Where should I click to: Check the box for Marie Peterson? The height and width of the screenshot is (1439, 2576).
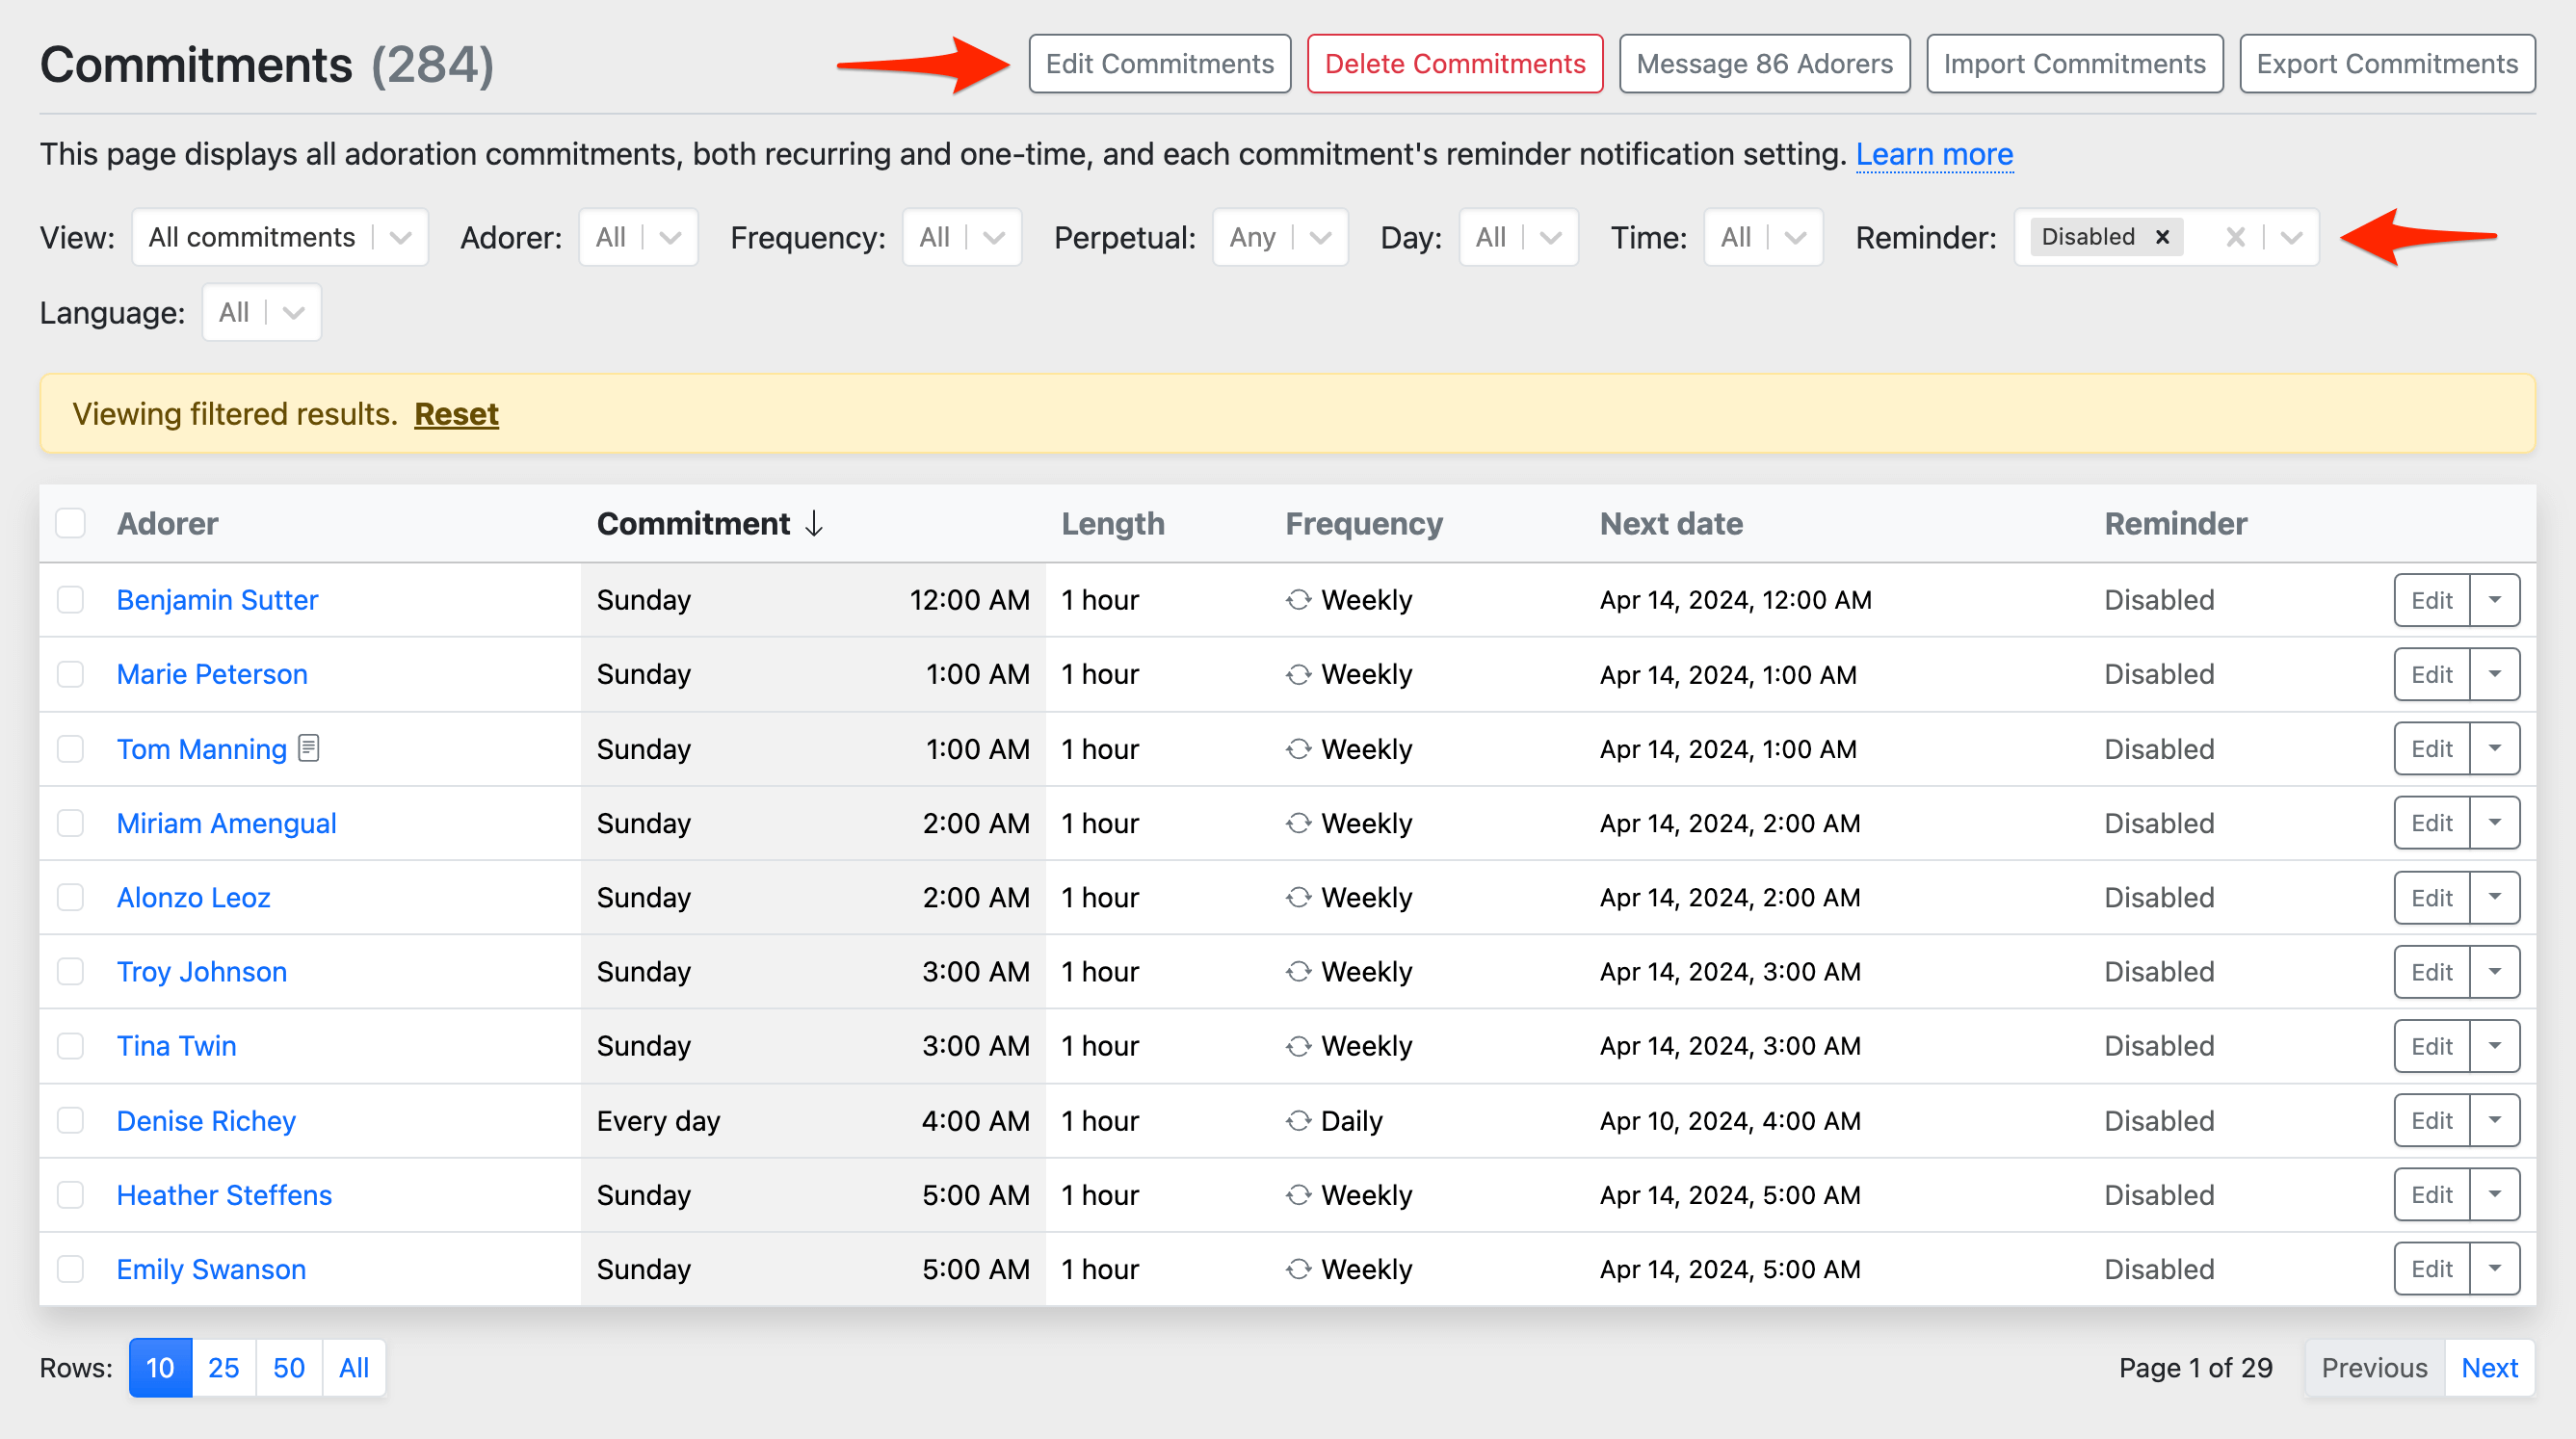pyautogui.click(x=70, y=674)
